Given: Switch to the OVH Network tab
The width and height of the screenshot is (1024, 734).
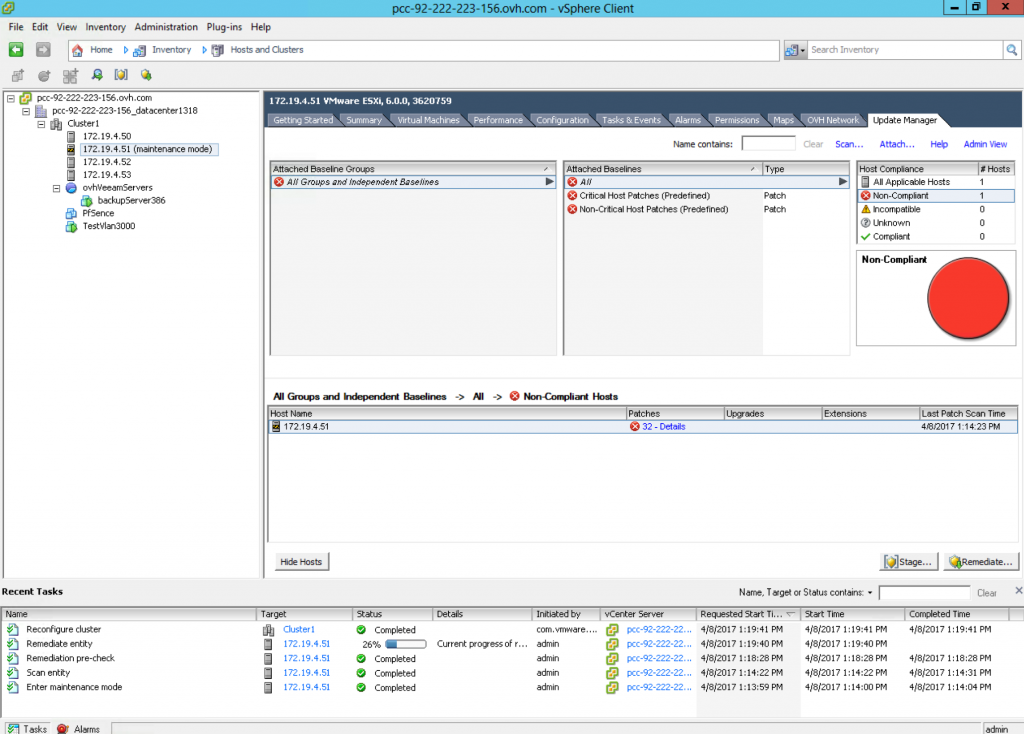Looking at the screenshot, I should pos(833,120).
